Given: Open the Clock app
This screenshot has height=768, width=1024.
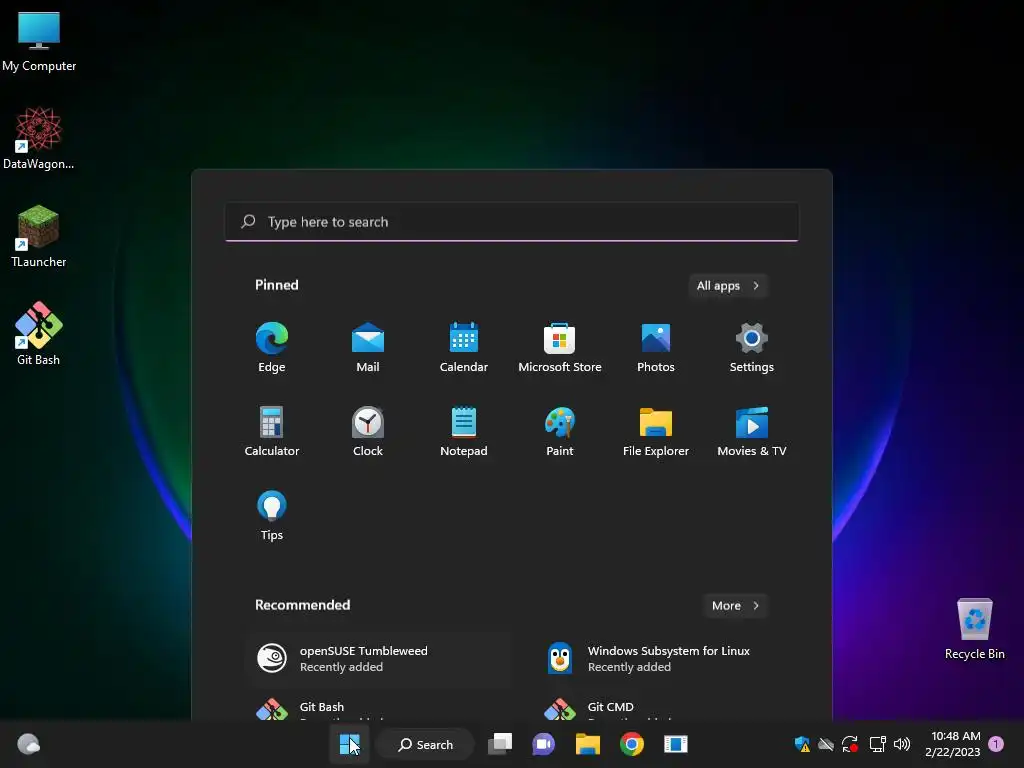Looking at the screenshot, I should (368, 431).
